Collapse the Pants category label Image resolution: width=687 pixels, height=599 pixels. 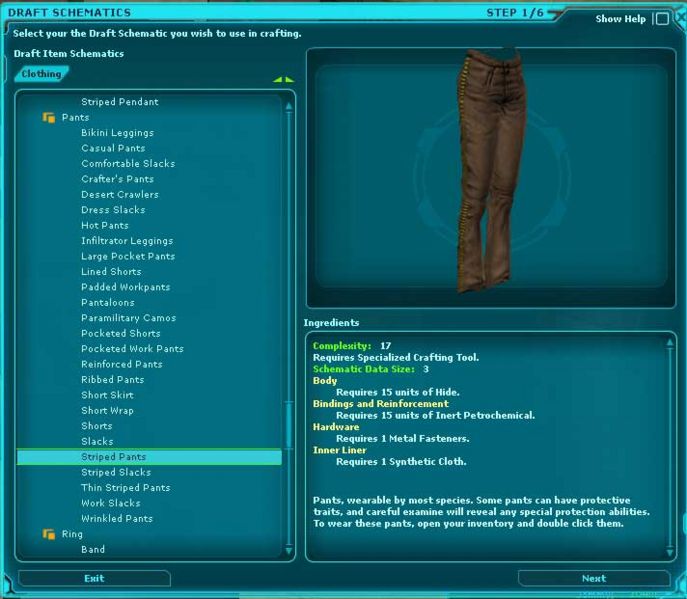pos(75,118)
